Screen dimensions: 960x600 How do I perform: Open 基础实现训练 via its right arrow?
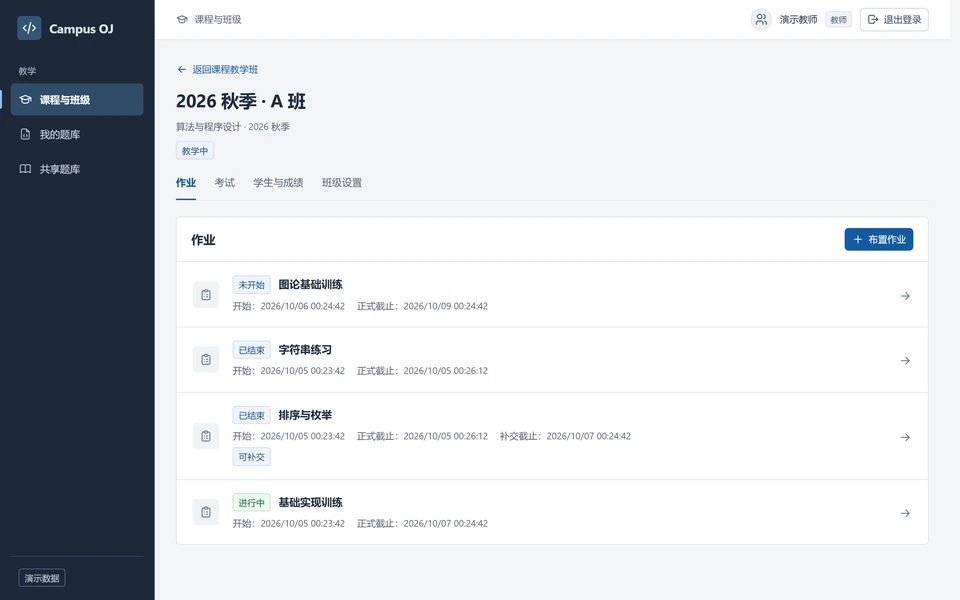905,513
